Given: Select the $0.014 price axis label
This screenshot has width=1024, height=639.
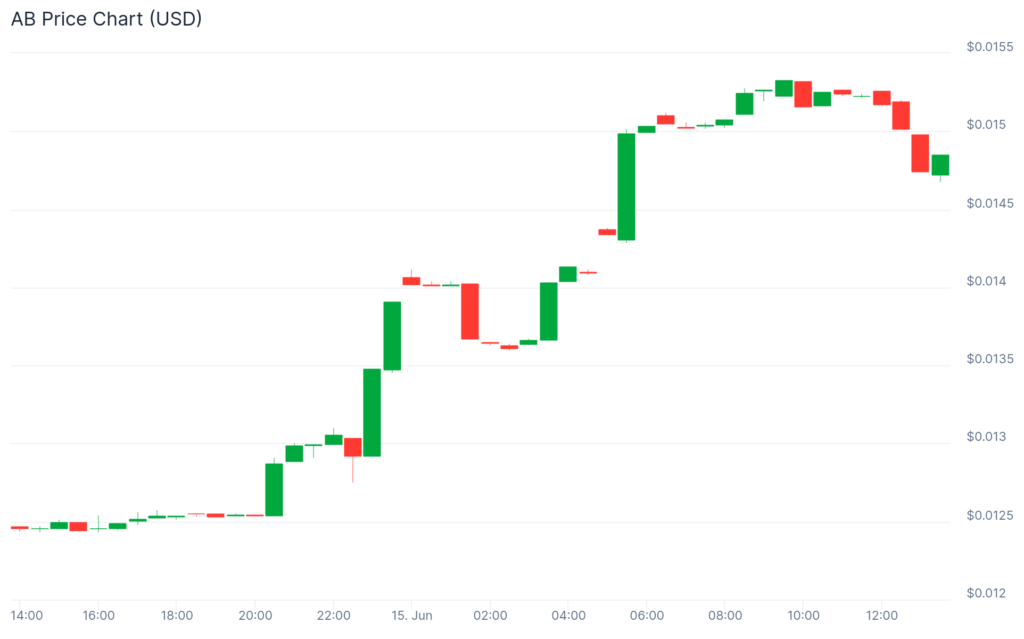Looking at the screenshot, I should [988, 281].
